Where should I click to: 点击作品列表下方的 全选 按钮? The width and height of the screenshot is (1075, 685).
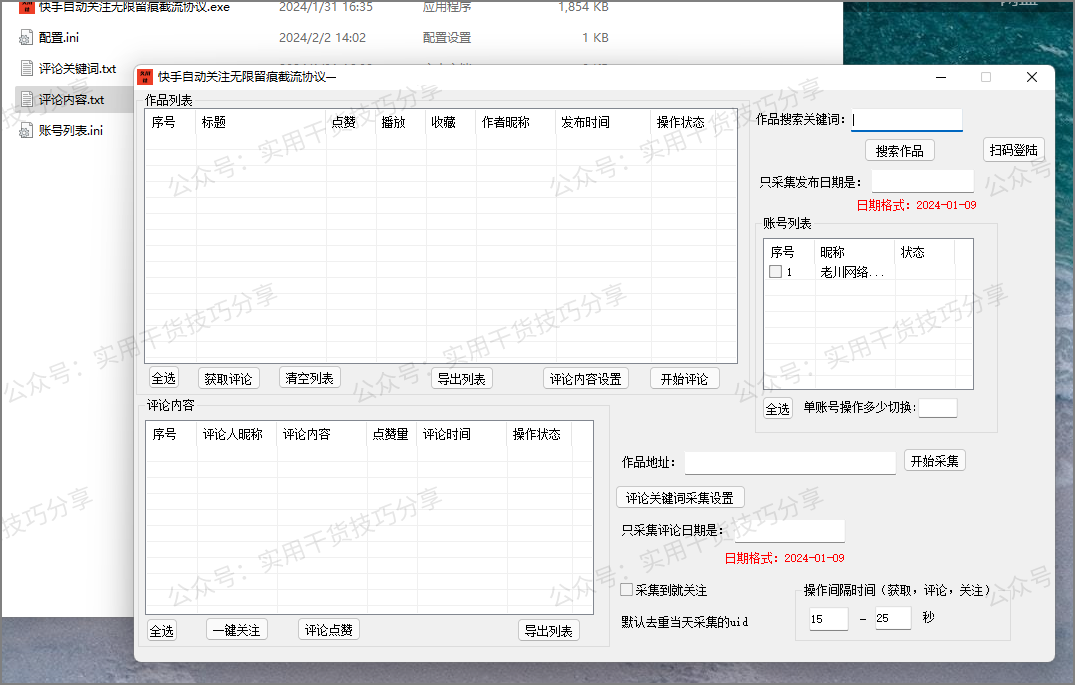[x=167, y=378]
